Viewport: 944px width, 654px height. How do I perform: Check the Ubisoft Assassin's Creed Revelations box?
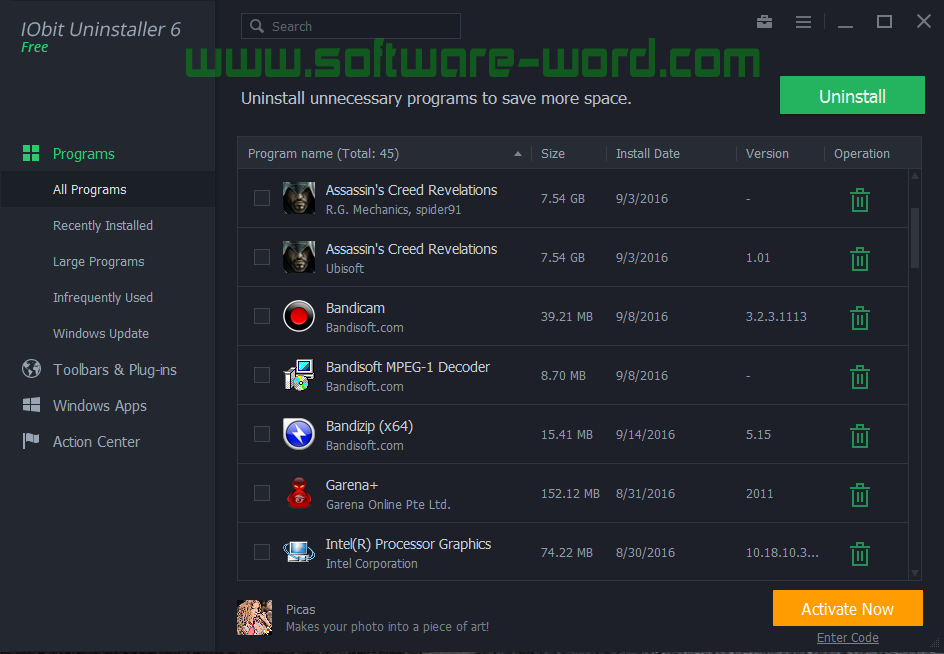262,257
